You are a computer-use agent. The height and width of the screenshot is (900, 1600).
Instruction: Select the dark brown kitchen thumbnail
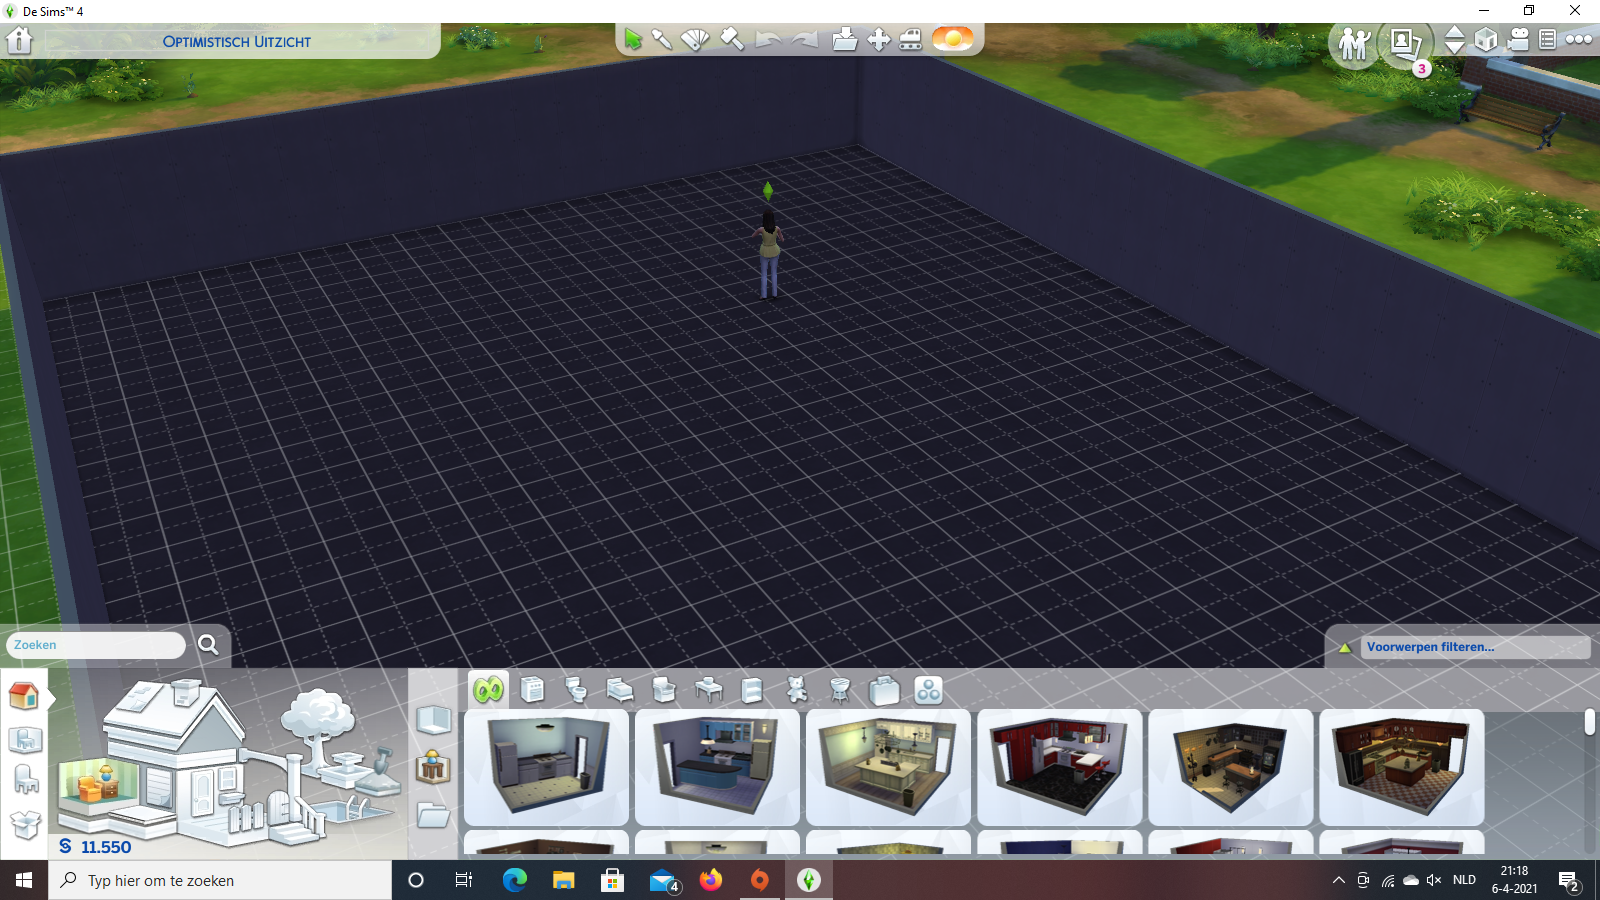click(1230, 767)
